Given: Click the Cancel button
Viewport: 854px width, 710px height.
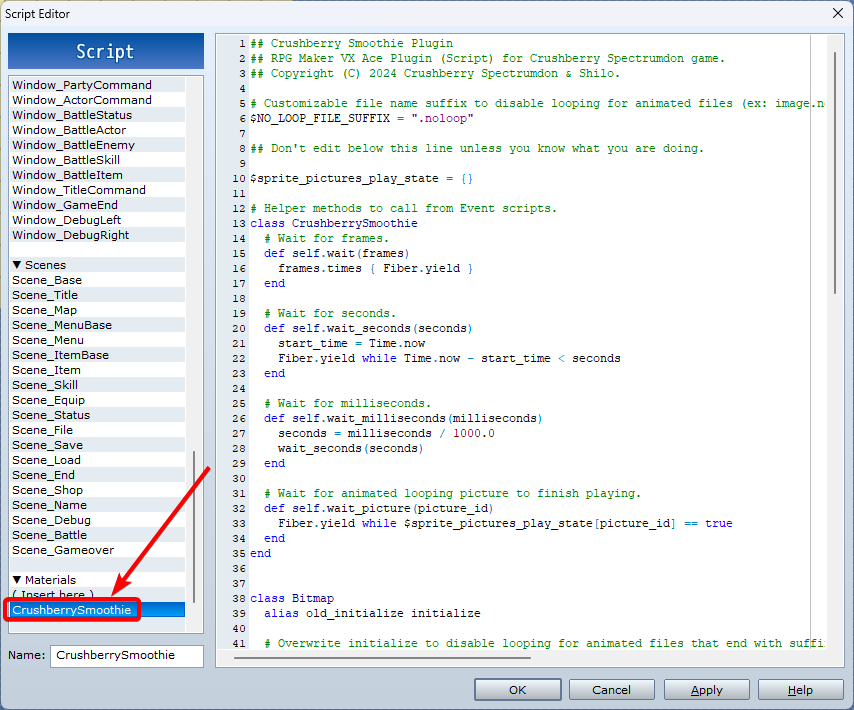Looking at the screenshot, I should (611, 690).
